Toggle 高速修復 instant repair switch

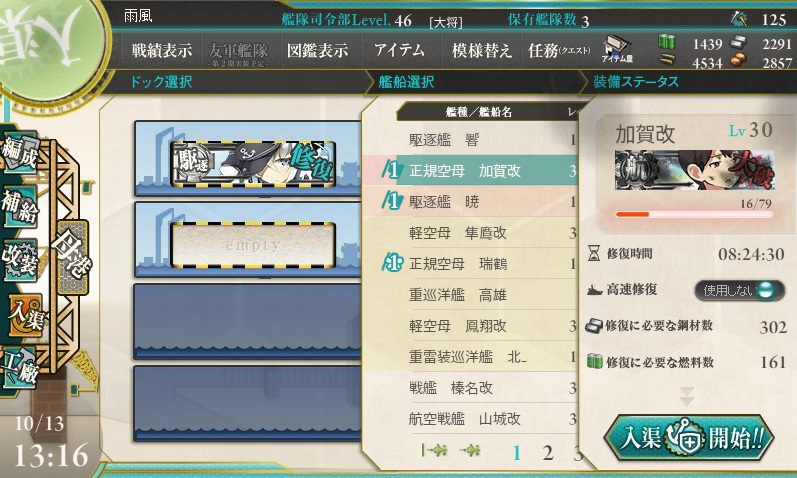pyautogui.click(x=739, y=290)
